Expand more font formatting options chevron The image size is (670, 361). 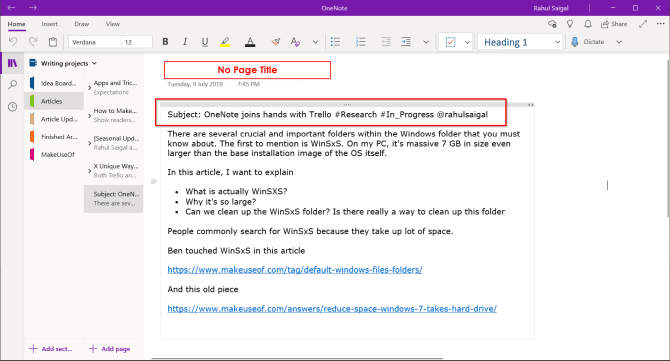point(315,42)
